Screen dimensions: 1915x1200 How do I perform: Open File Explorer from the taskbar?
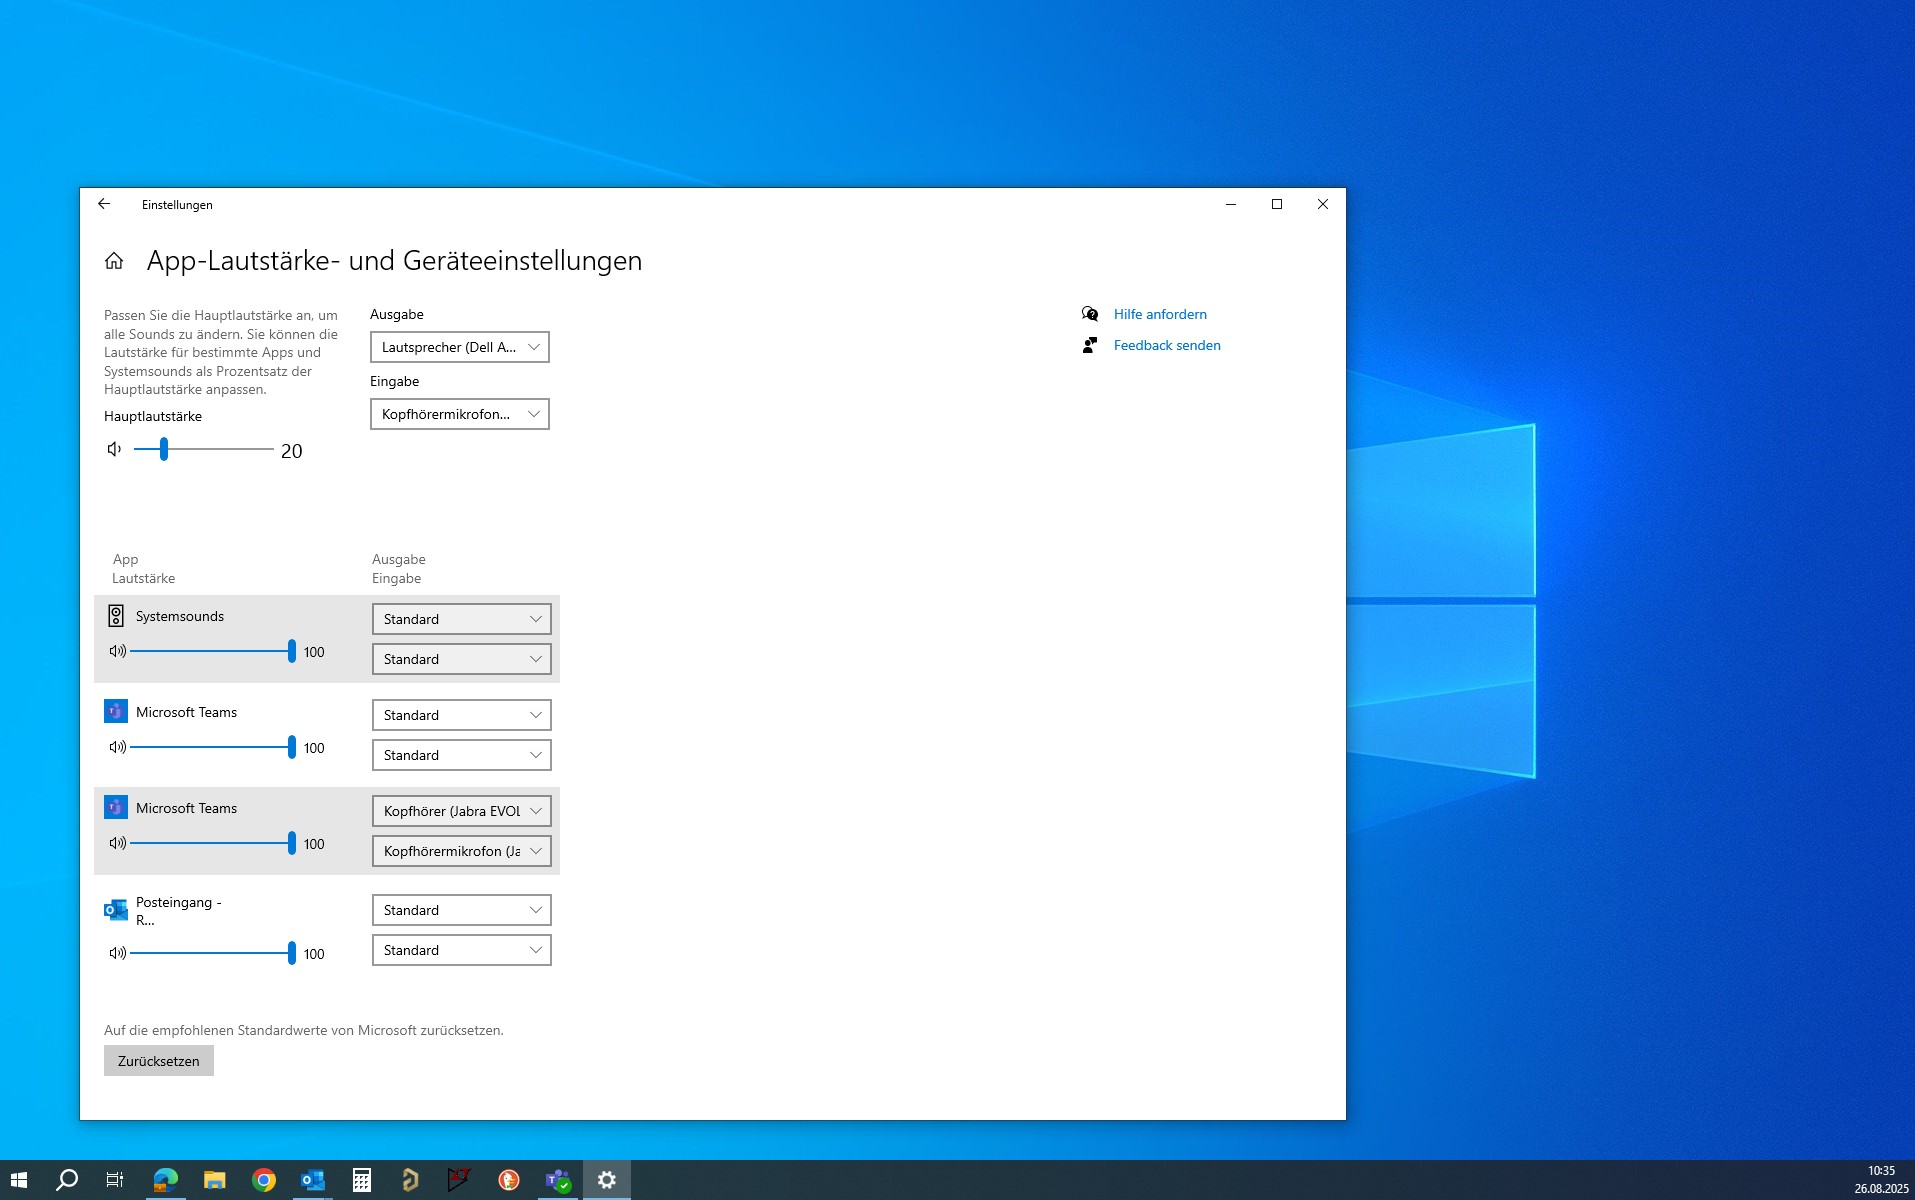pos(215,1180)
